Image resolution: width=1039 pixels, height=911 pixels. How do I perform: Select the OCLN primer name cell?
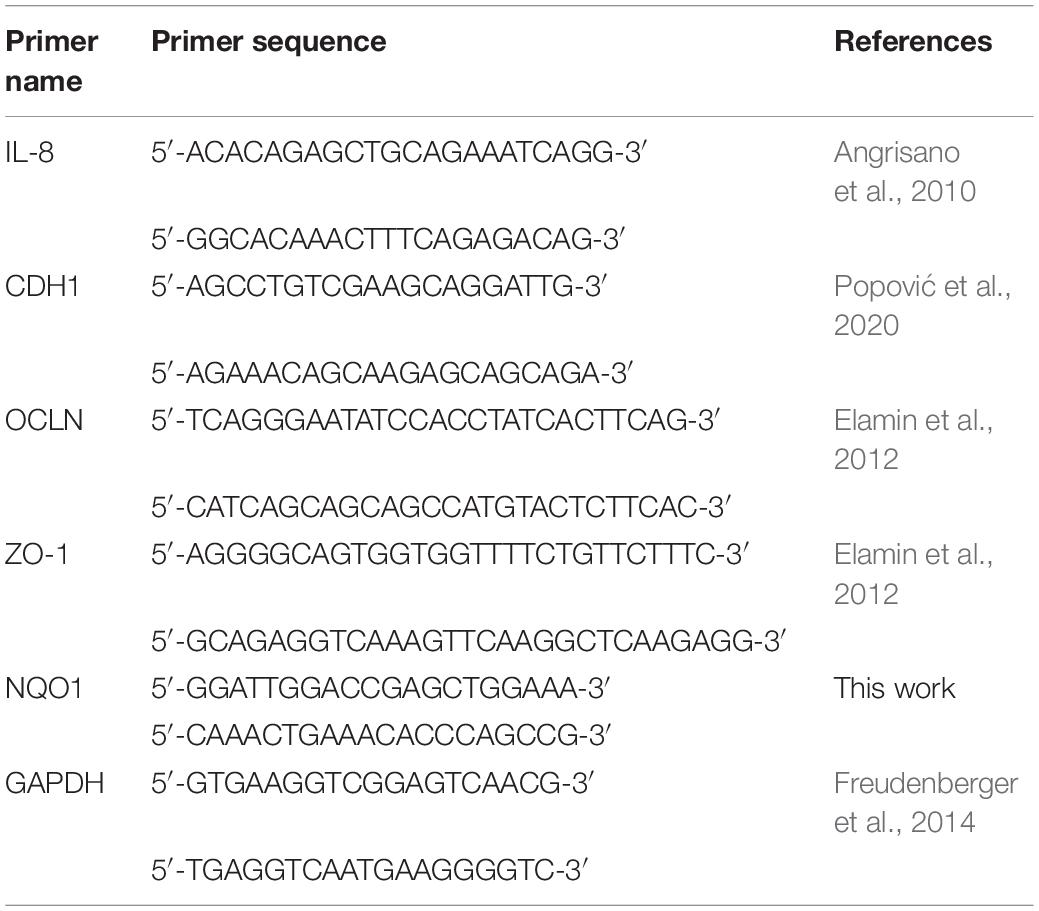point(44,420)
